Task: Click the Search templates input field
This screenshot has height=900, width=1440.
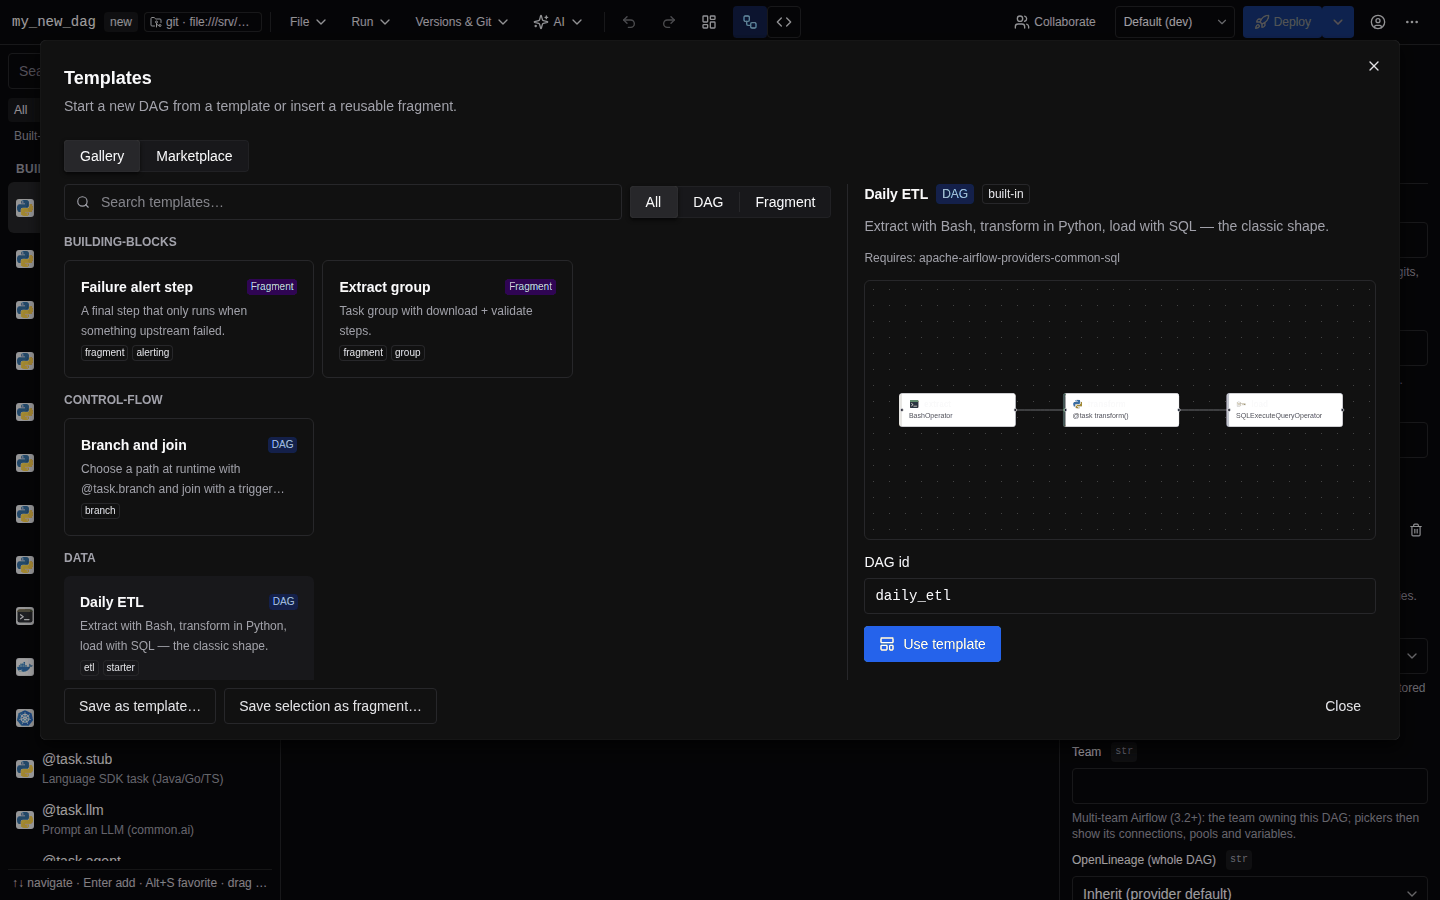Action: pos(343,202)
